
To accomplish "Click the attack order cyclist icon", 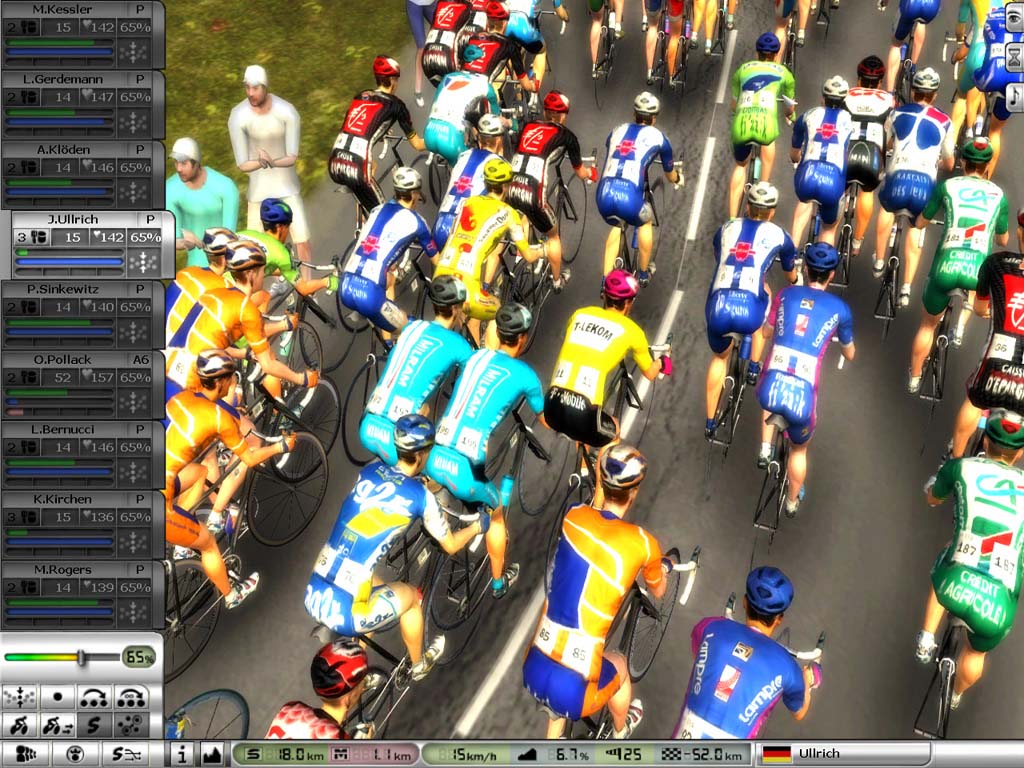I will point(20,725).
